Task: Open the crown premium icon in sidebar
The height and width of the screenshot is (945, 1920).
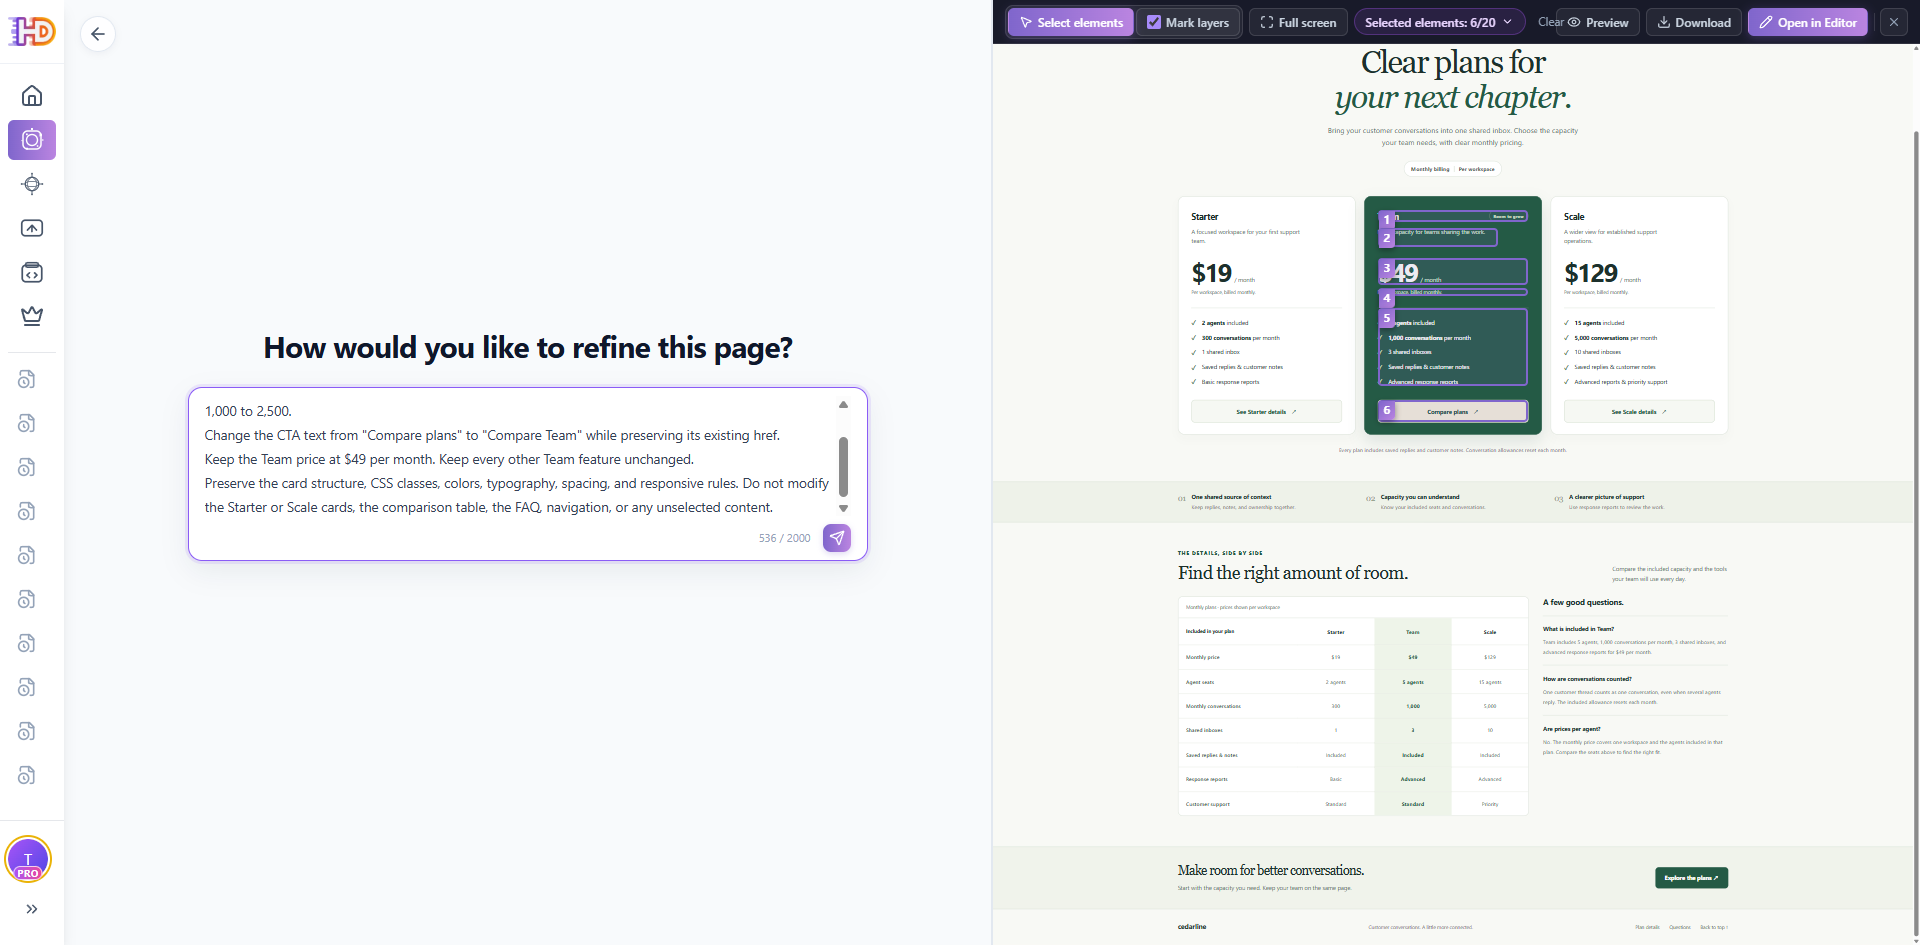Action: 32,316
